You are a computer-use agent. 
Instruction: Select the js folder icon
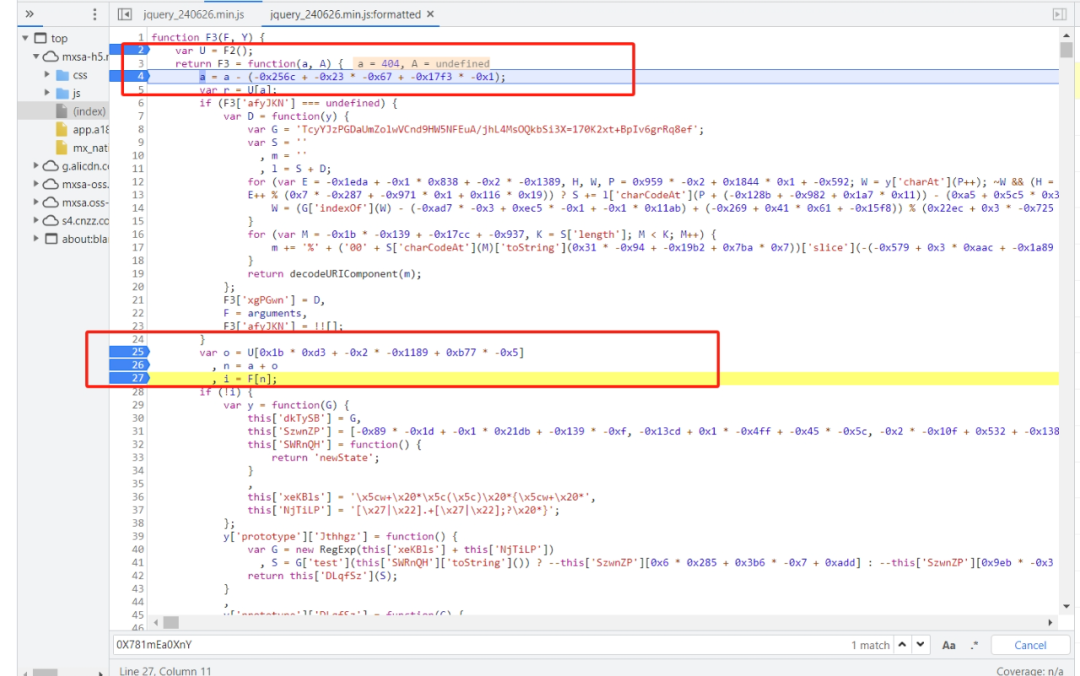(62, 92)
